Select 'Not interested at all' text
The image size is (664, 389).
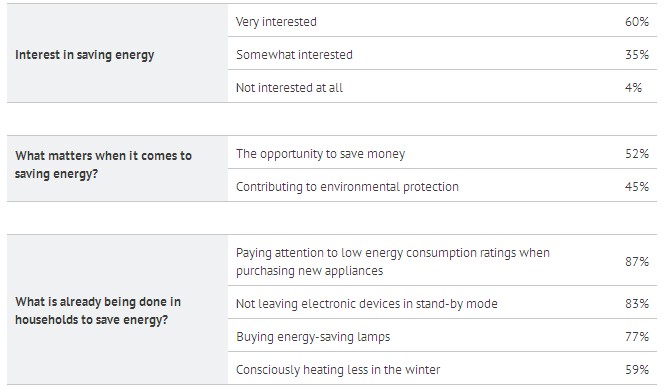(x=289, y=88)
